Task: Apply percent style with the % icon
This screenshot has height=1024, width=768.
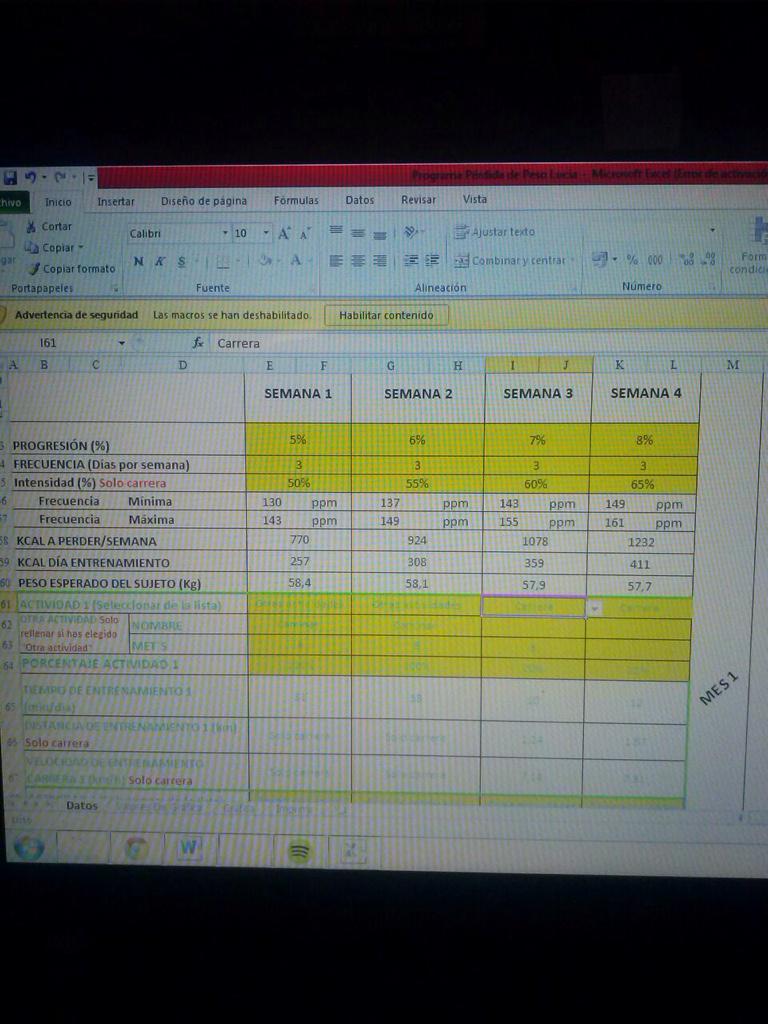Action: (632, 259)
